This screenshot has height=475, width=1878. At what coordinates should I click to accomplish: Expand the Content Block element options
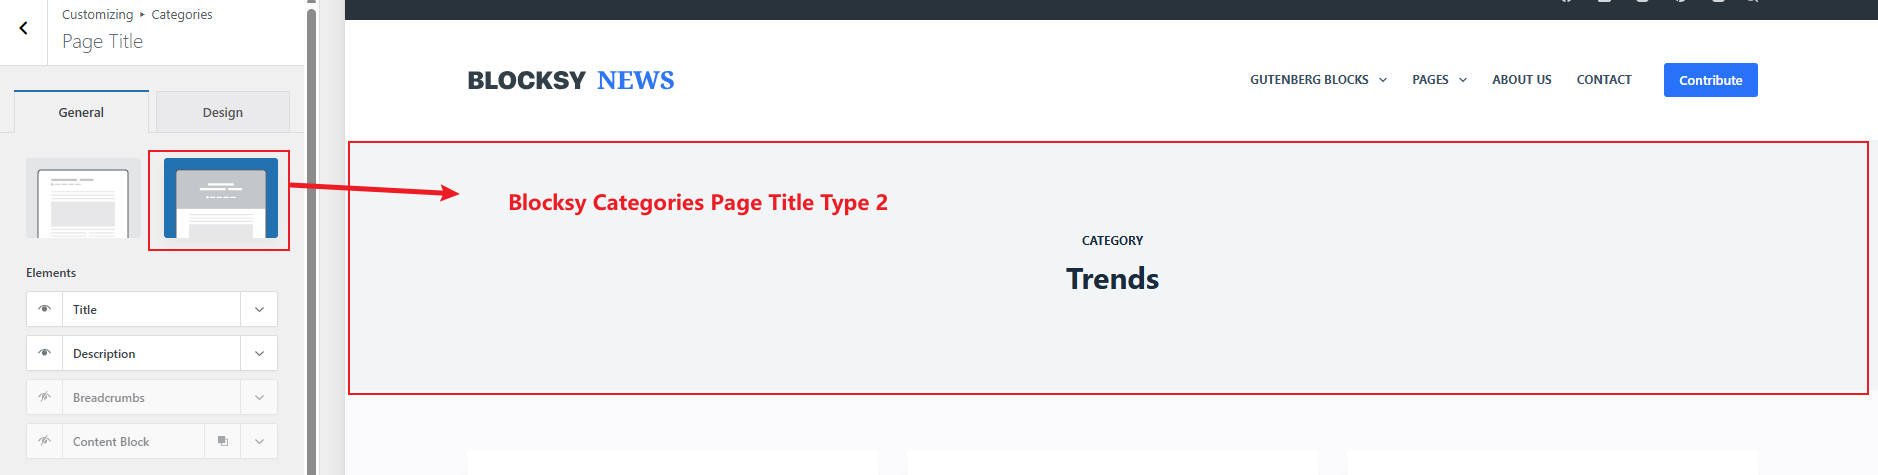(259, 441)
